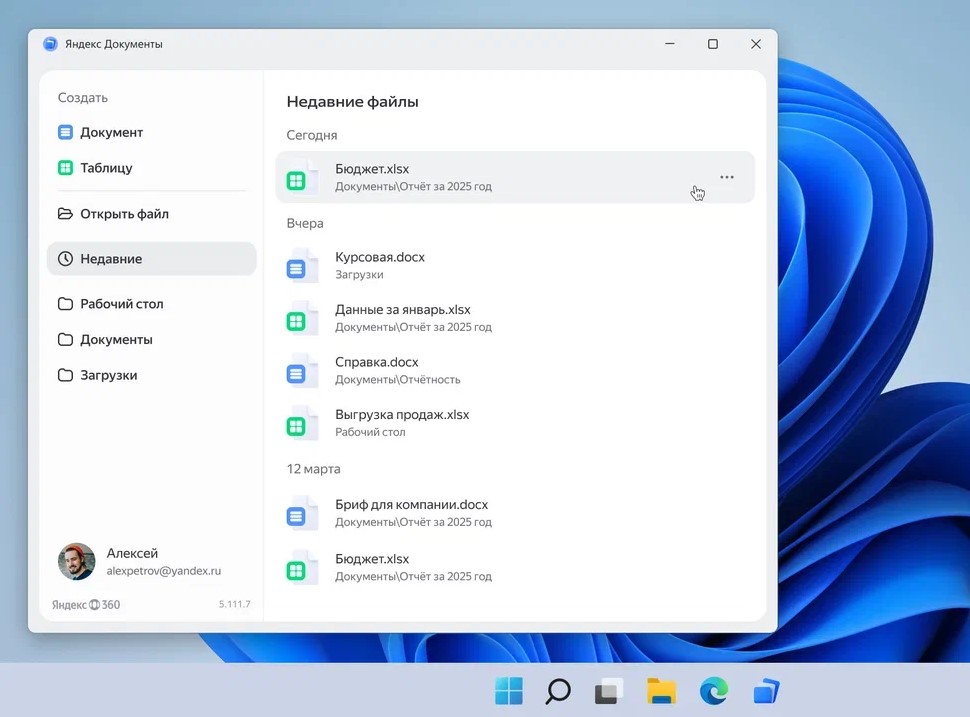Click the blue Document icon under Создать
This screenshot has height=717, width=970.
click(x=65, y=132)
